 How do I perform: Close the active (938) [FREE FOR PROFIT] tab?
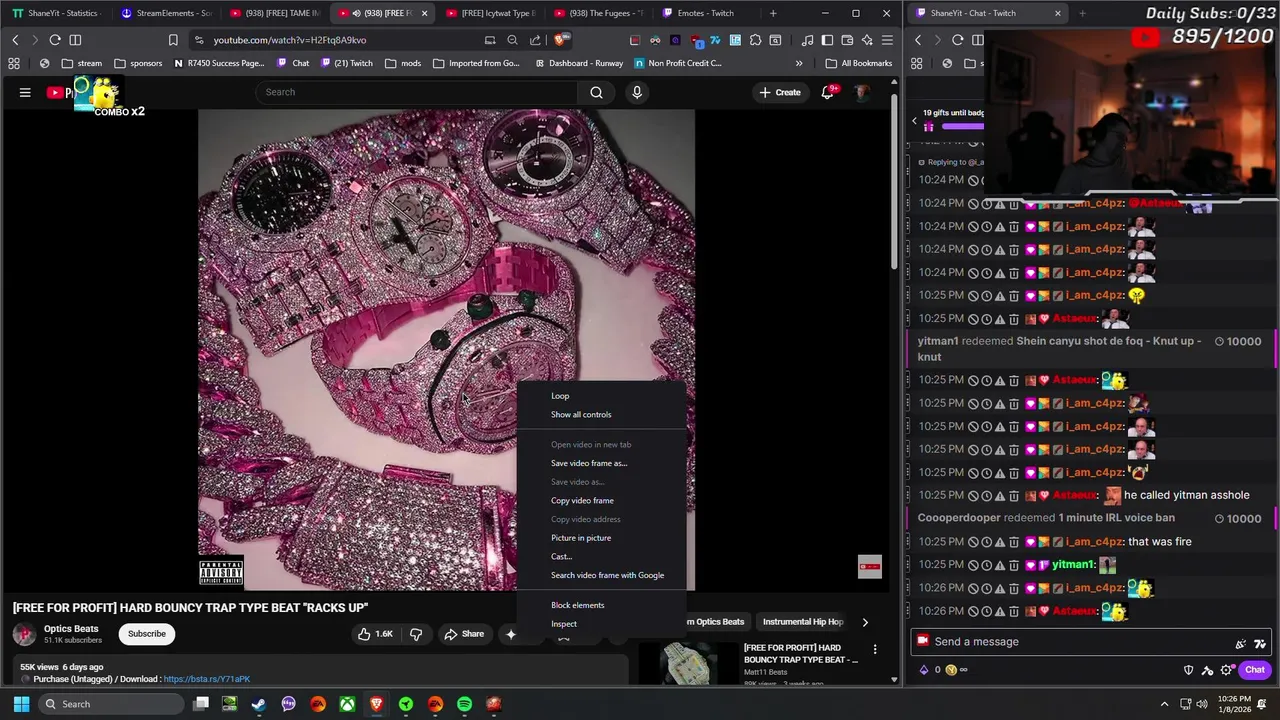click(x=424, y=13)
